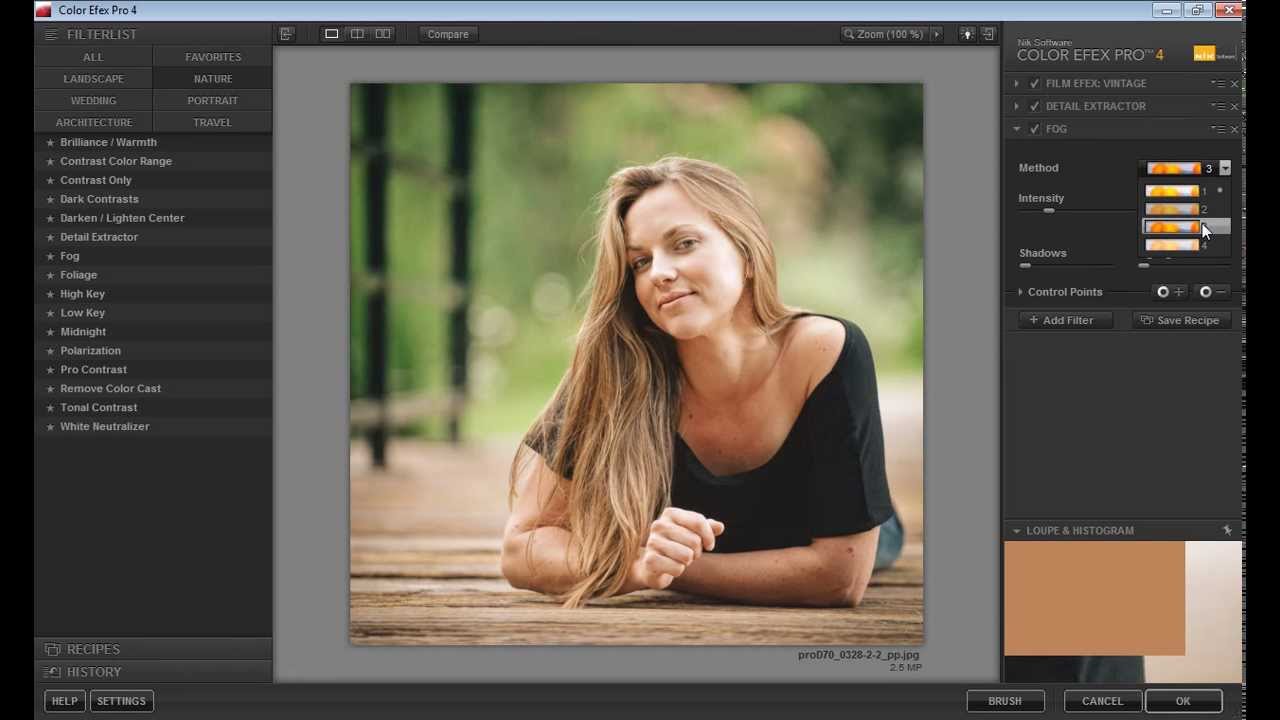Viewport: 1280px width, 720px height.
Task: Open SETTINGS button
Action: (x=121, y=701)
